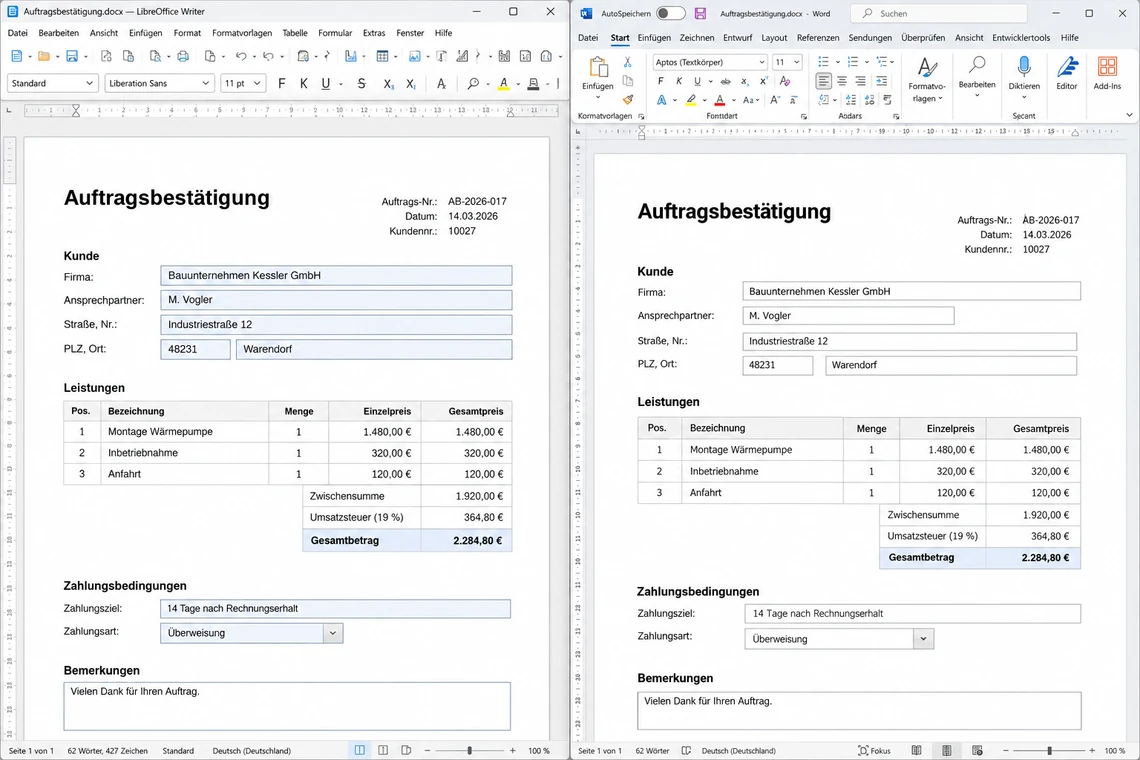Open the Fontidart font dialog launcher in Word
1140x760 pixels.
point(803,116)
